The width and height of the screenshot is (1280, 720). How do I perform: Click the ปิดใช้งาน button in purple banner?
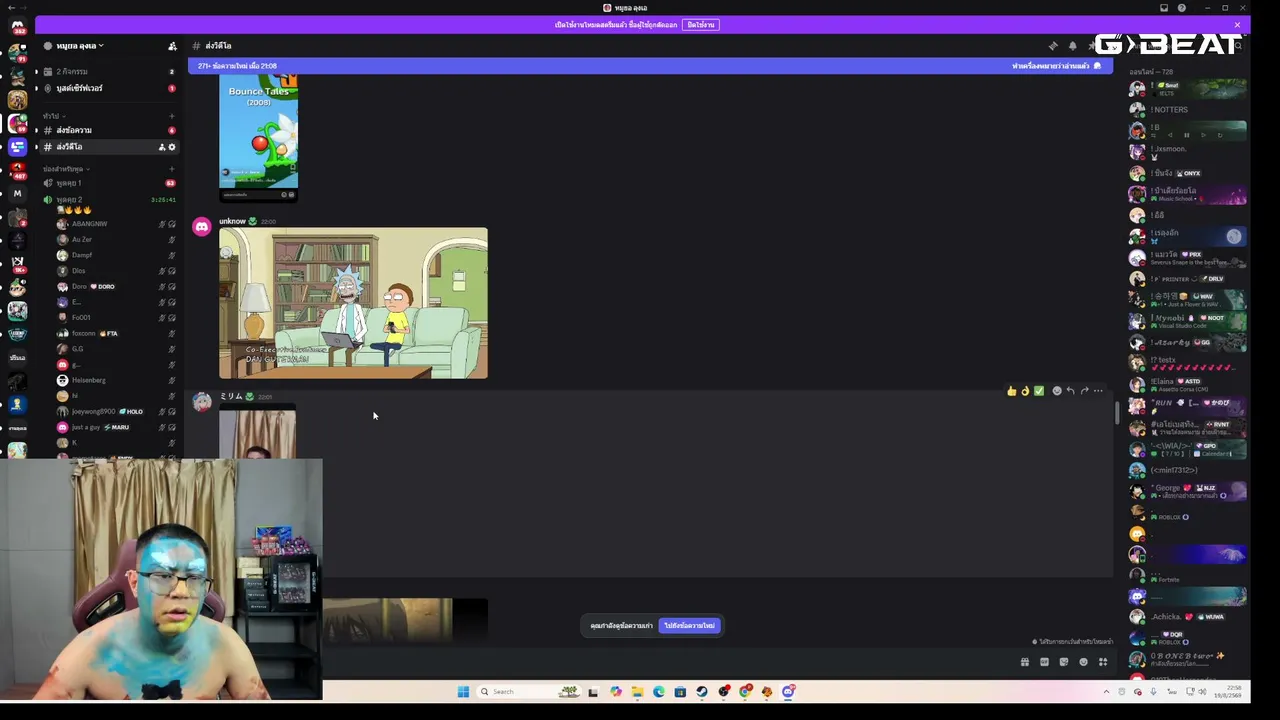coord(700,25)
